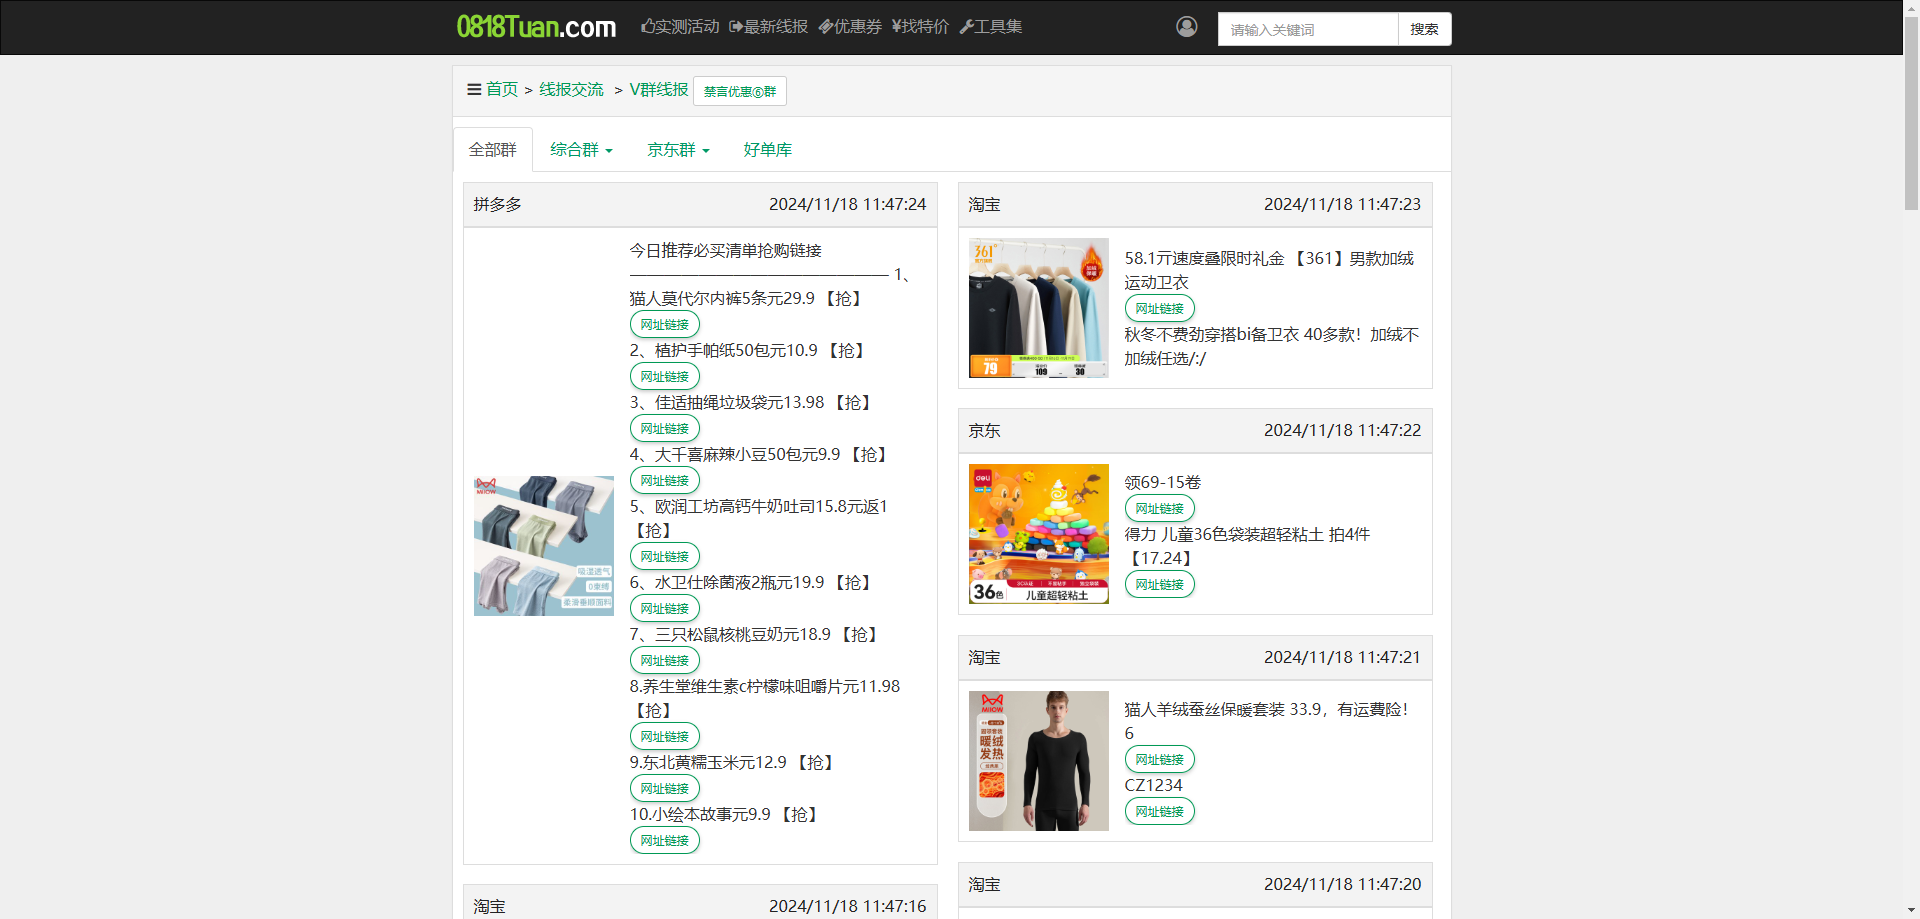
Task: Open the user account icon in header
Action: [x=1186, y=27]
